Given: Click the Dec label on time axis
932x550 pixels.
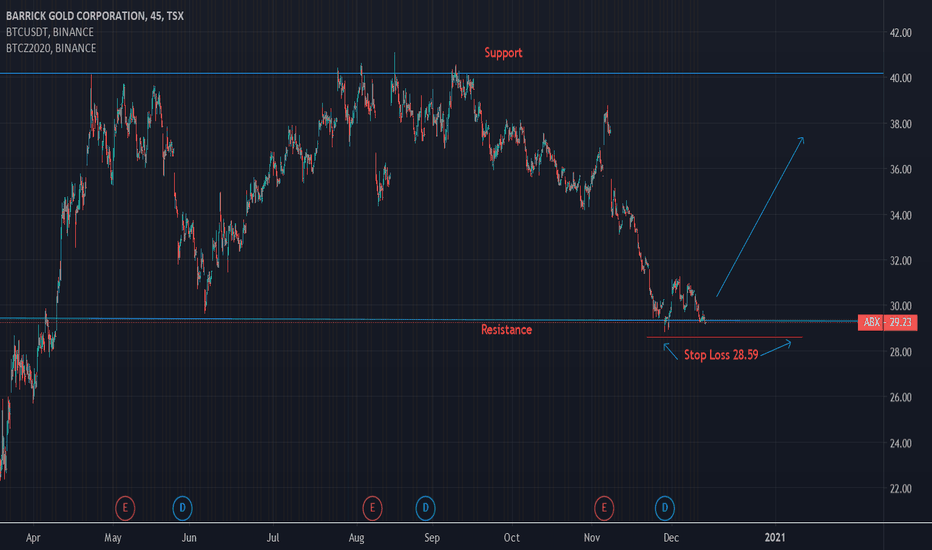Looking at the screenshot, I should [x=671, y=538].
